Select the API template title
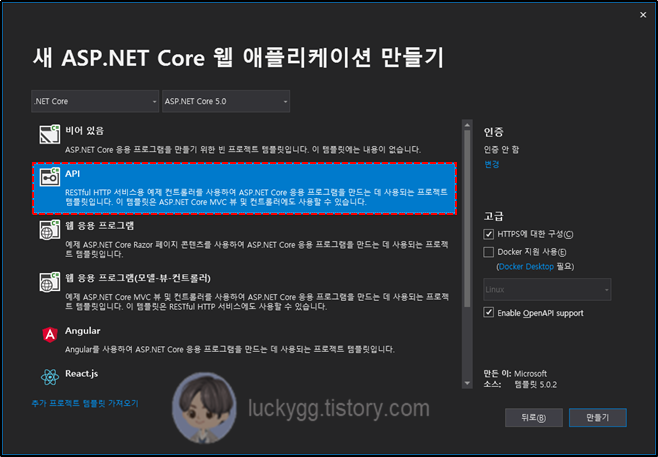This screenshot has width=658, height=457. coord(72,174)
